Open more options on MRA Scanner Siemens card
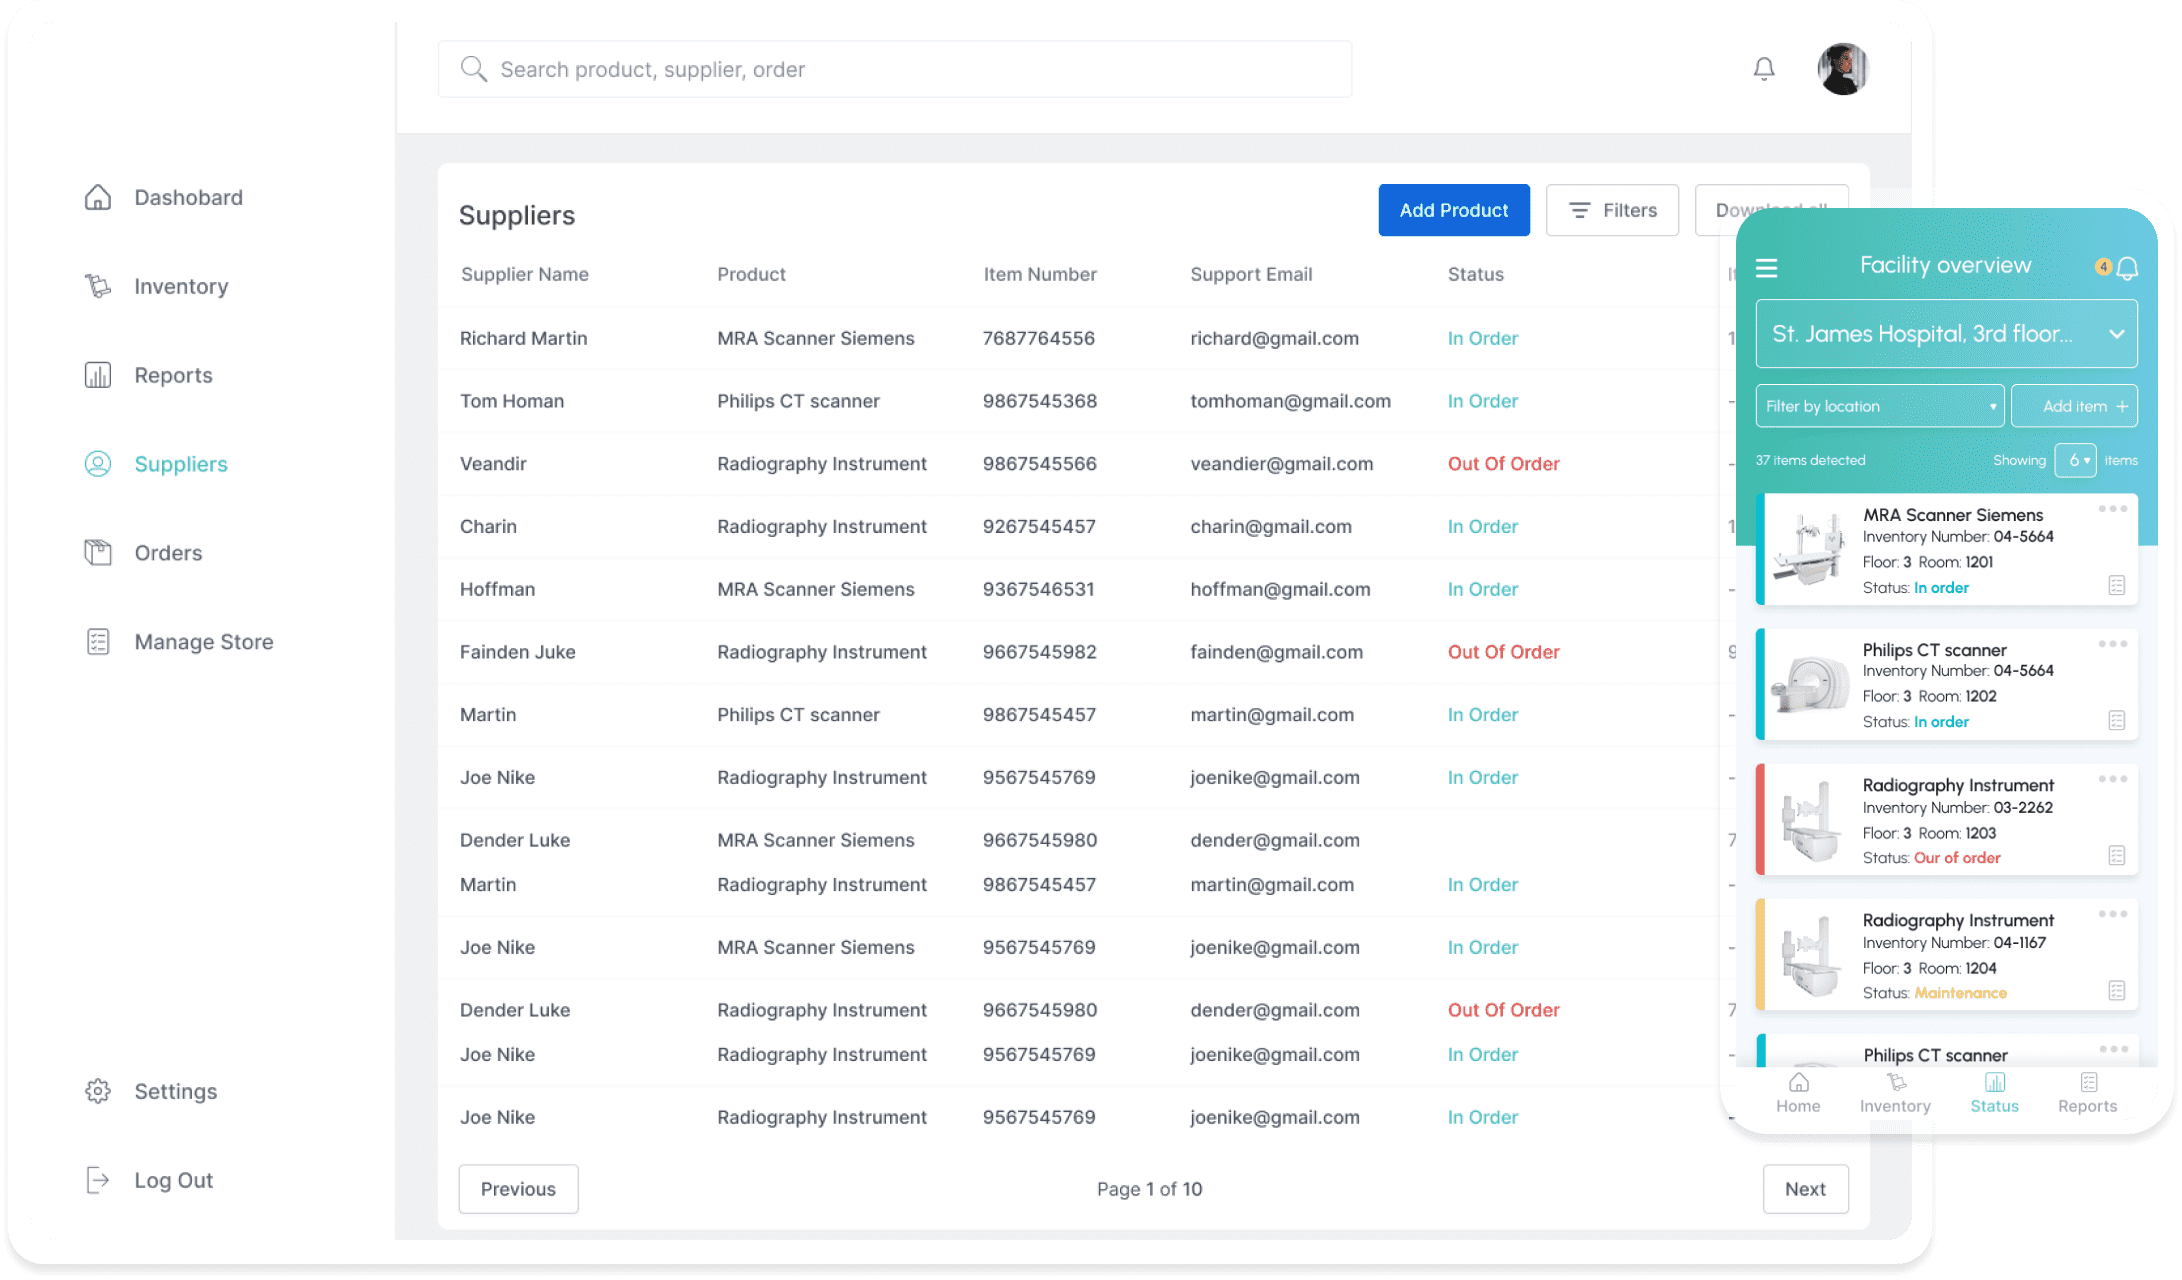The image size is (2182, 1280). (2113, 509)
